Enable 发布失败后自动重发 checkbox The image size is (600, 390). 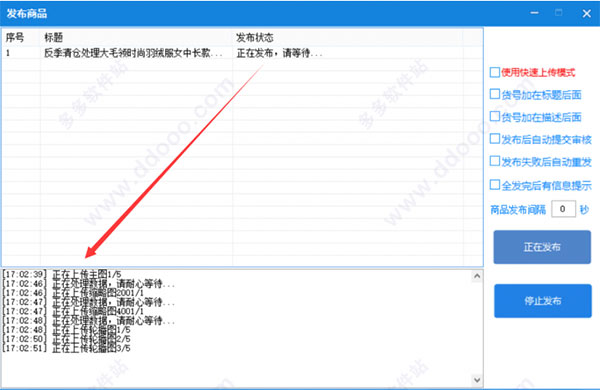pos(495,161)
